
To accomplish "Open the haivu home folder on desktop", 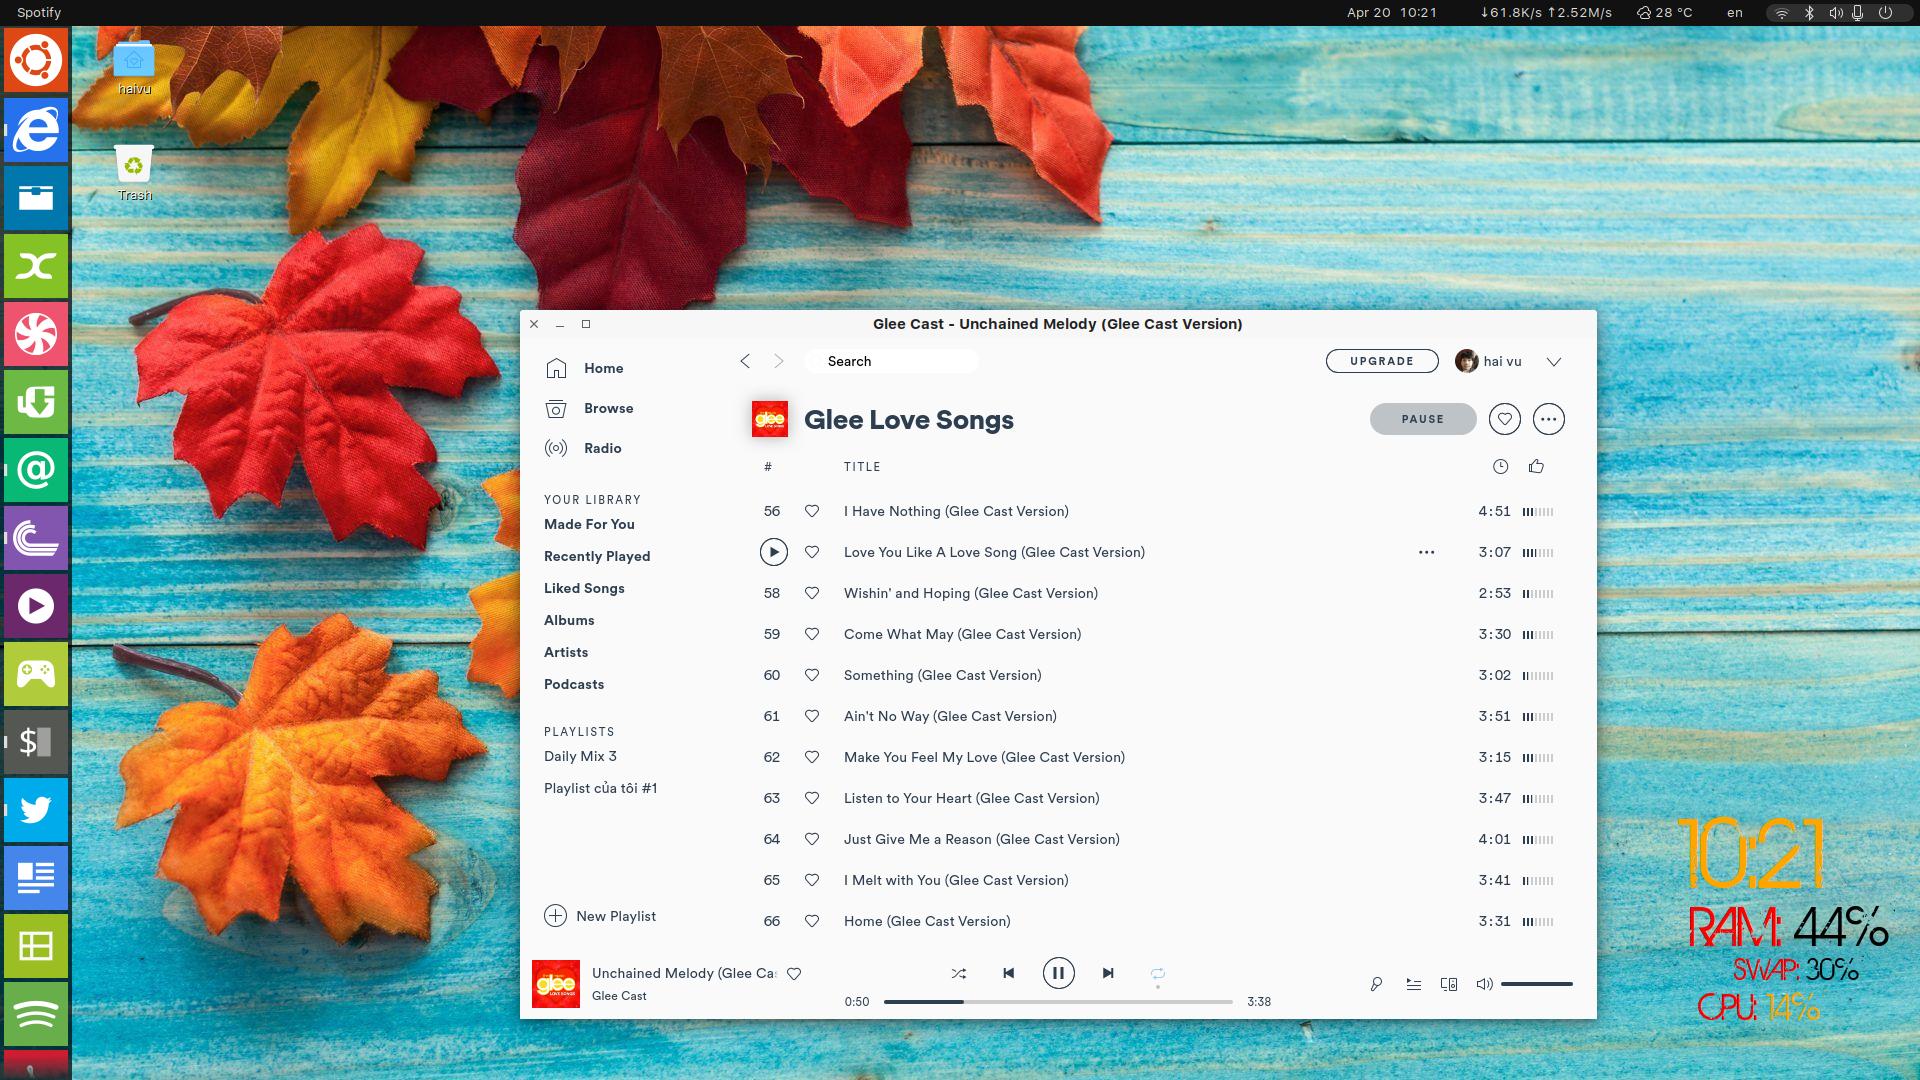I will (134, 68).
